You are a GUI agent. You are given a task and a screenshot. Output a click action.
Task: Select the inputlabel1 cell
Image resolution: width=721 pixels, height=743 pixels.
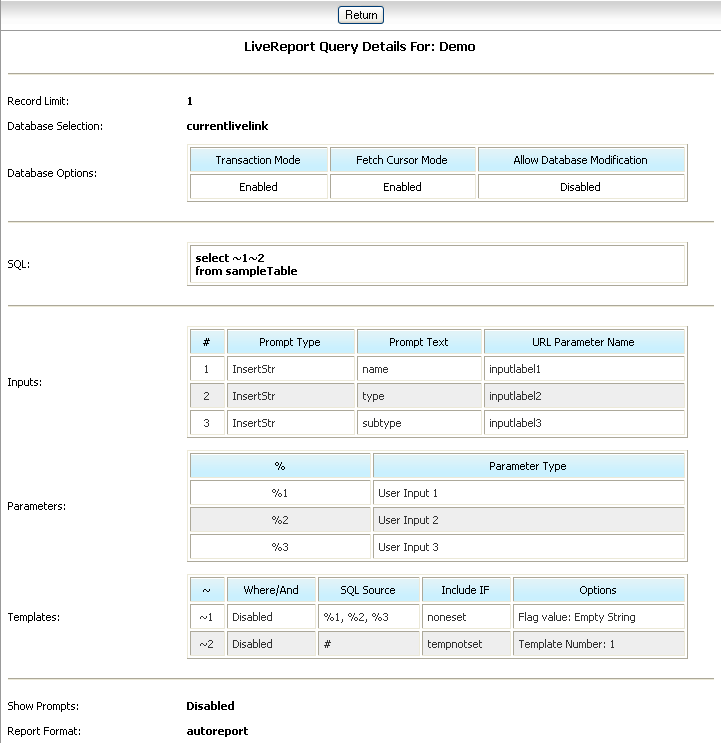(x=584, y=369)
